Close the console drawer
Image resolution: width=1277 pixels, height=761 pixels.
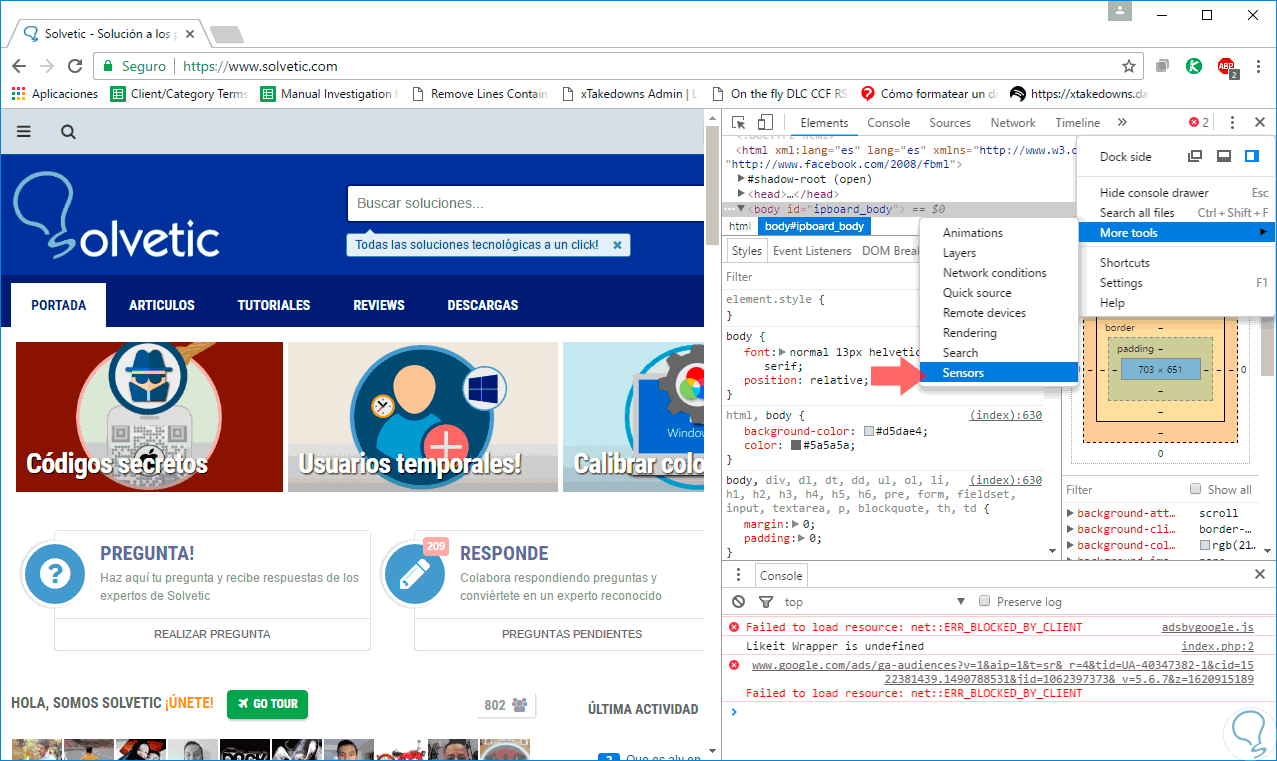[1260, 575]
